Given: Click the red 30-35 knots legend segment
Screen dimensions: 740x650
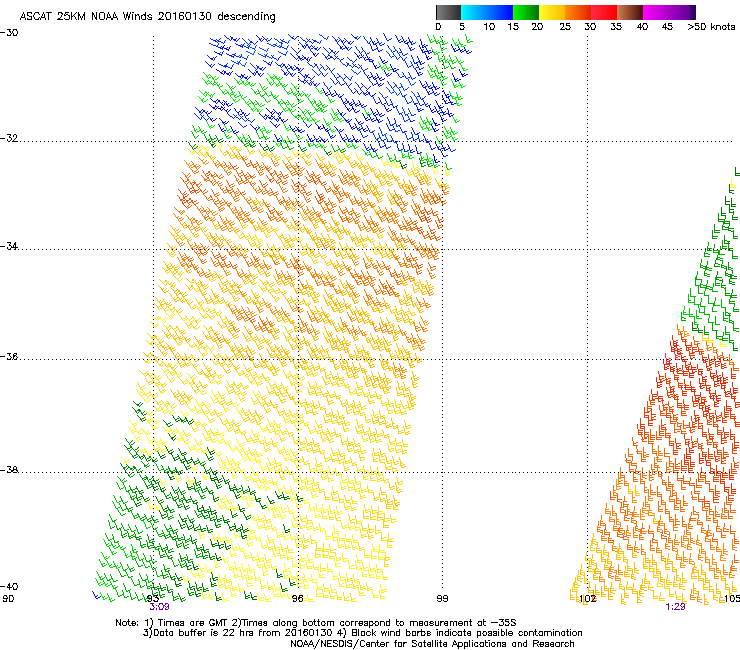Looking at the screenshot, I should click(x=604, y=12).
